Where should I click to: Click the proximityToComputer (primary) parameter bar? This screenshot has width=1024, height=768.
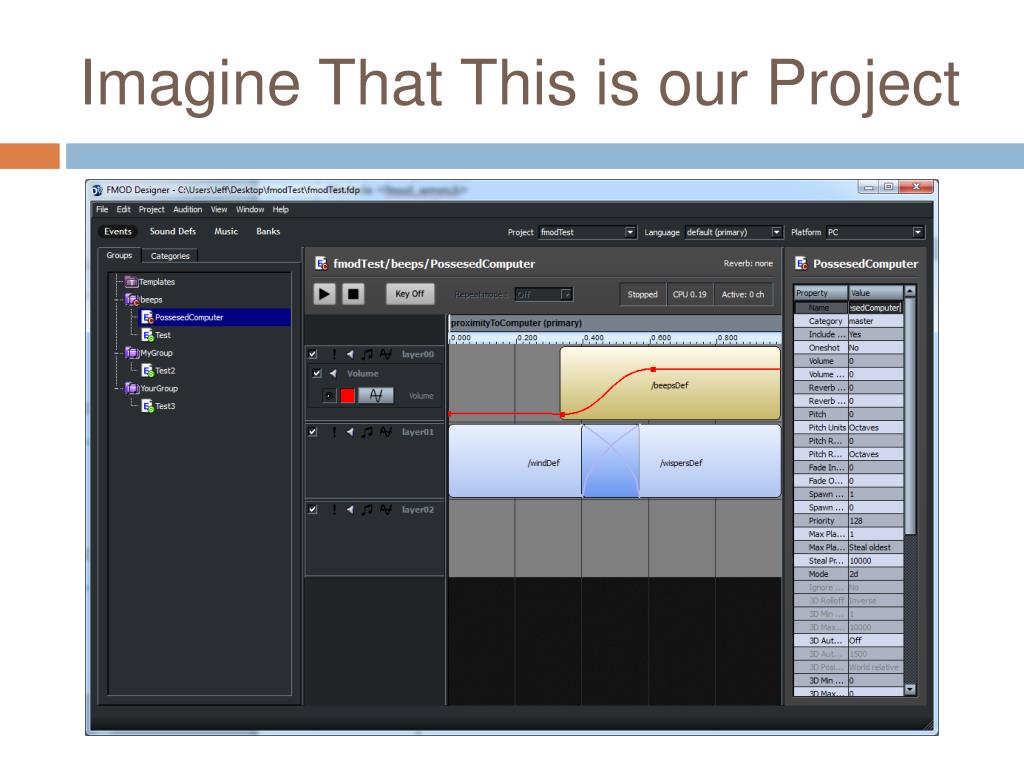coord(615,323)
